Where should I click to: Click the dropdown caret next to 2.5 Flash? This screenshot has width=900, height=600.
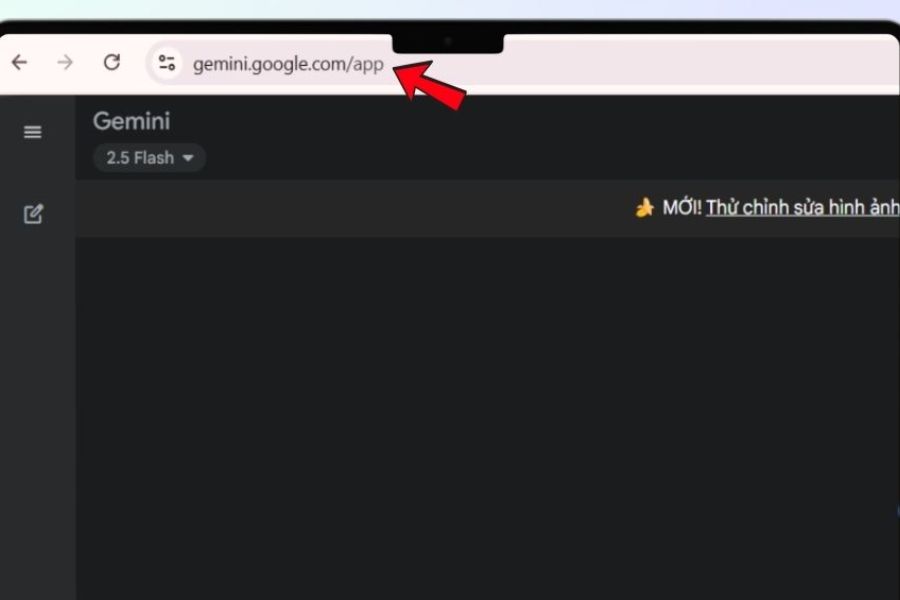188,158
